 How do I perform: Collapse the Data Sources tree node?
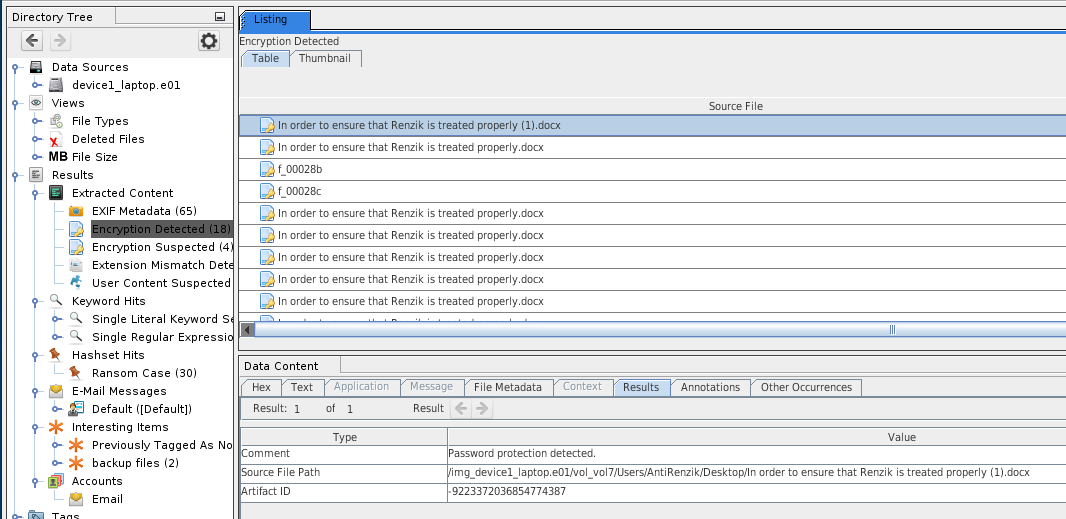tap(16, 67)
